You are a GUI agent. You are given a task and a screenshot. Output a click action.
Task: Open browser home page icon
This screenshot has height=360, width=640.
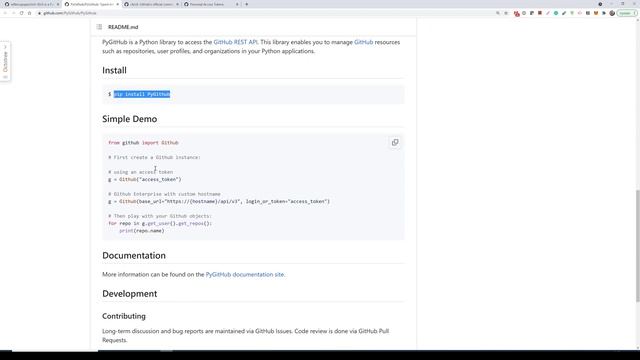29,13
